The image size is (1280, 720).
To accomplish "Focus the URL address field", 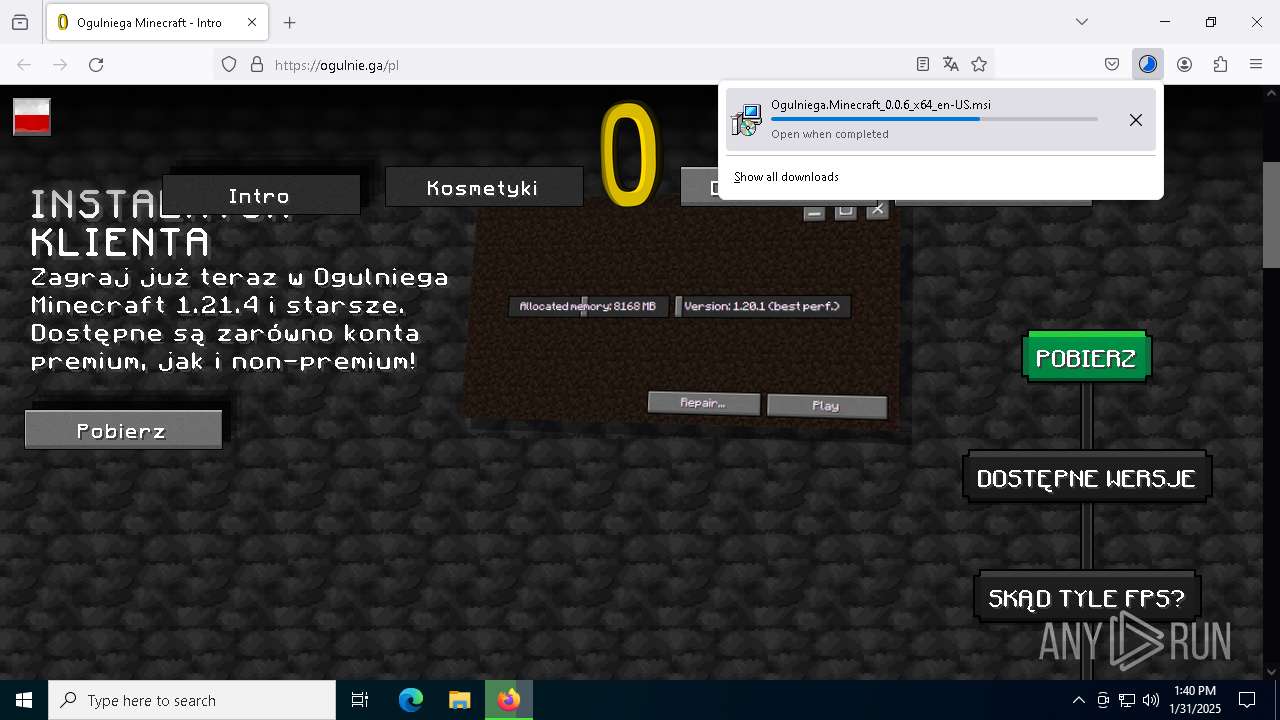I will (590, 64).
